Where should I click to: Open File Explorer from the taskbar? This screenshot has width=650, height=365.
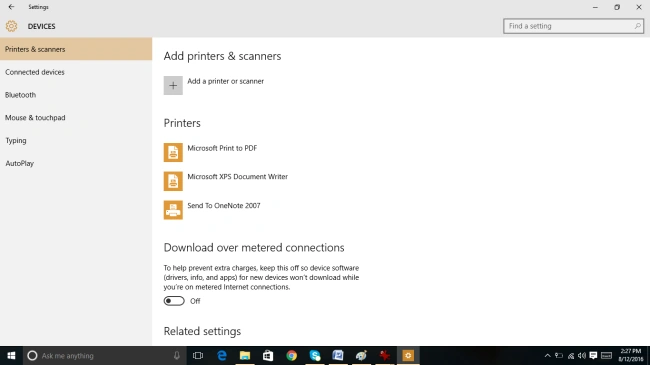(x=245, y=355)
